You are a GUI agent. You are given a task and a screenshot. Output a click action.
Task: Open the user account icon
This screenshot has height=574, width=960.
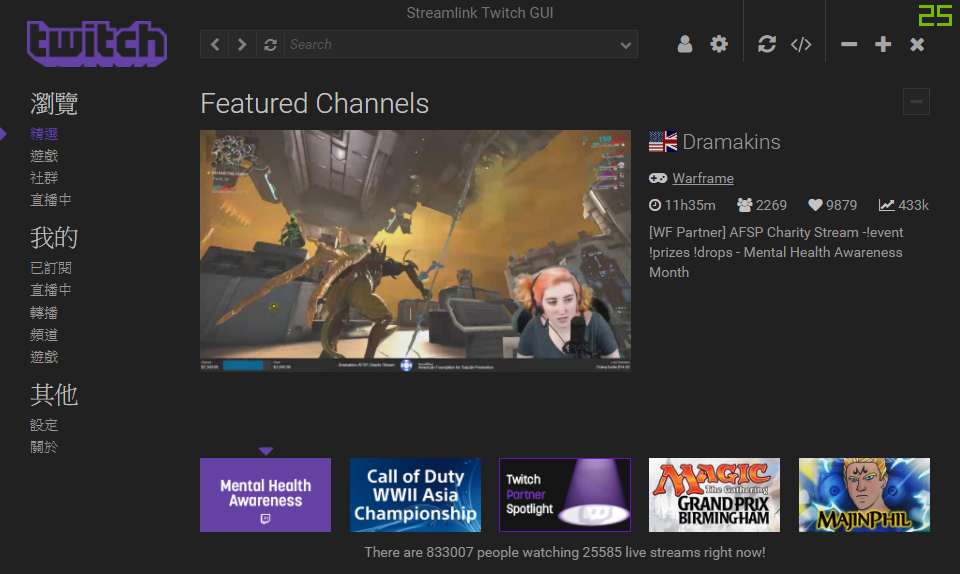pyautogui.click(x=684, y=44)
